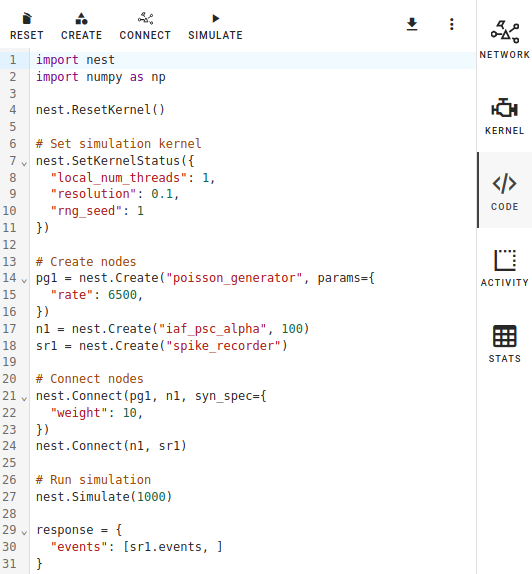Click the "weight": 10 line
This screenshot has width=532, height=574.
pyautogui.click(x=97, y=413)
